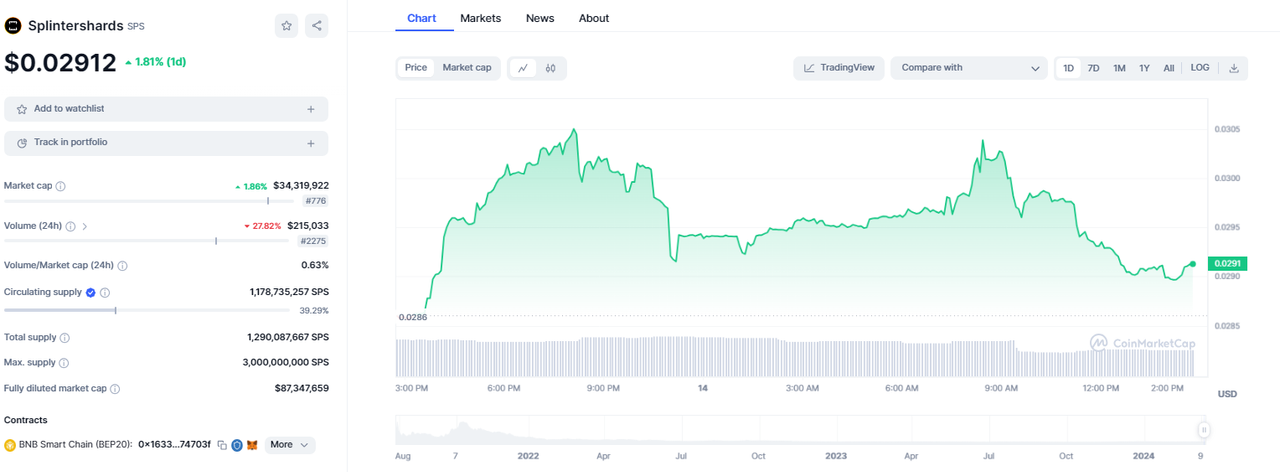This screenshot has height=472, width=1280.
Task: Select the Market cap chart toggle
Action: [467, 68]
